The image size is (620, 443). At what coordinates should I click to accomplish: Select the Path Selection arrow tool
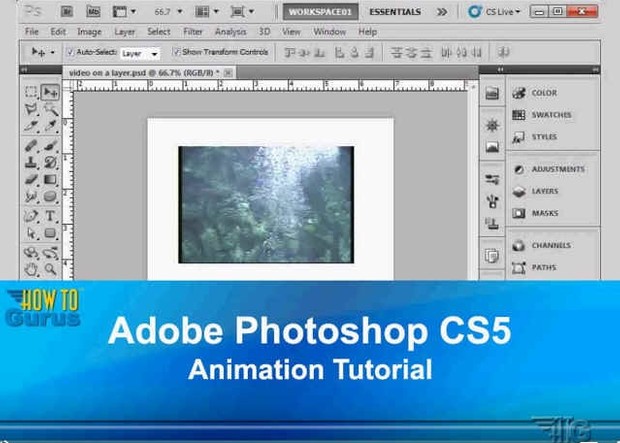coord(31,233)
